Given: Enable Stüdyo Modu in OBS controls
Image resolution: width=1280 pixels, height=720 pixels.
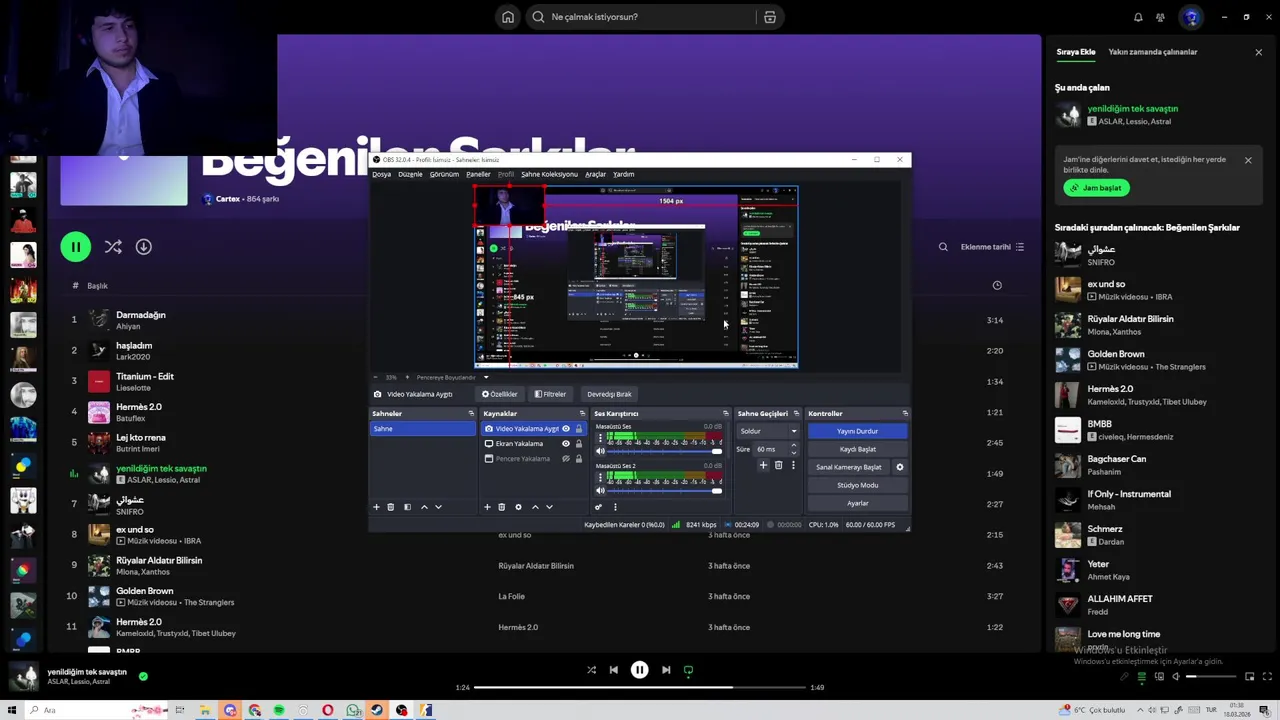Looking at the screenshot, I should [x=857, y=485].
